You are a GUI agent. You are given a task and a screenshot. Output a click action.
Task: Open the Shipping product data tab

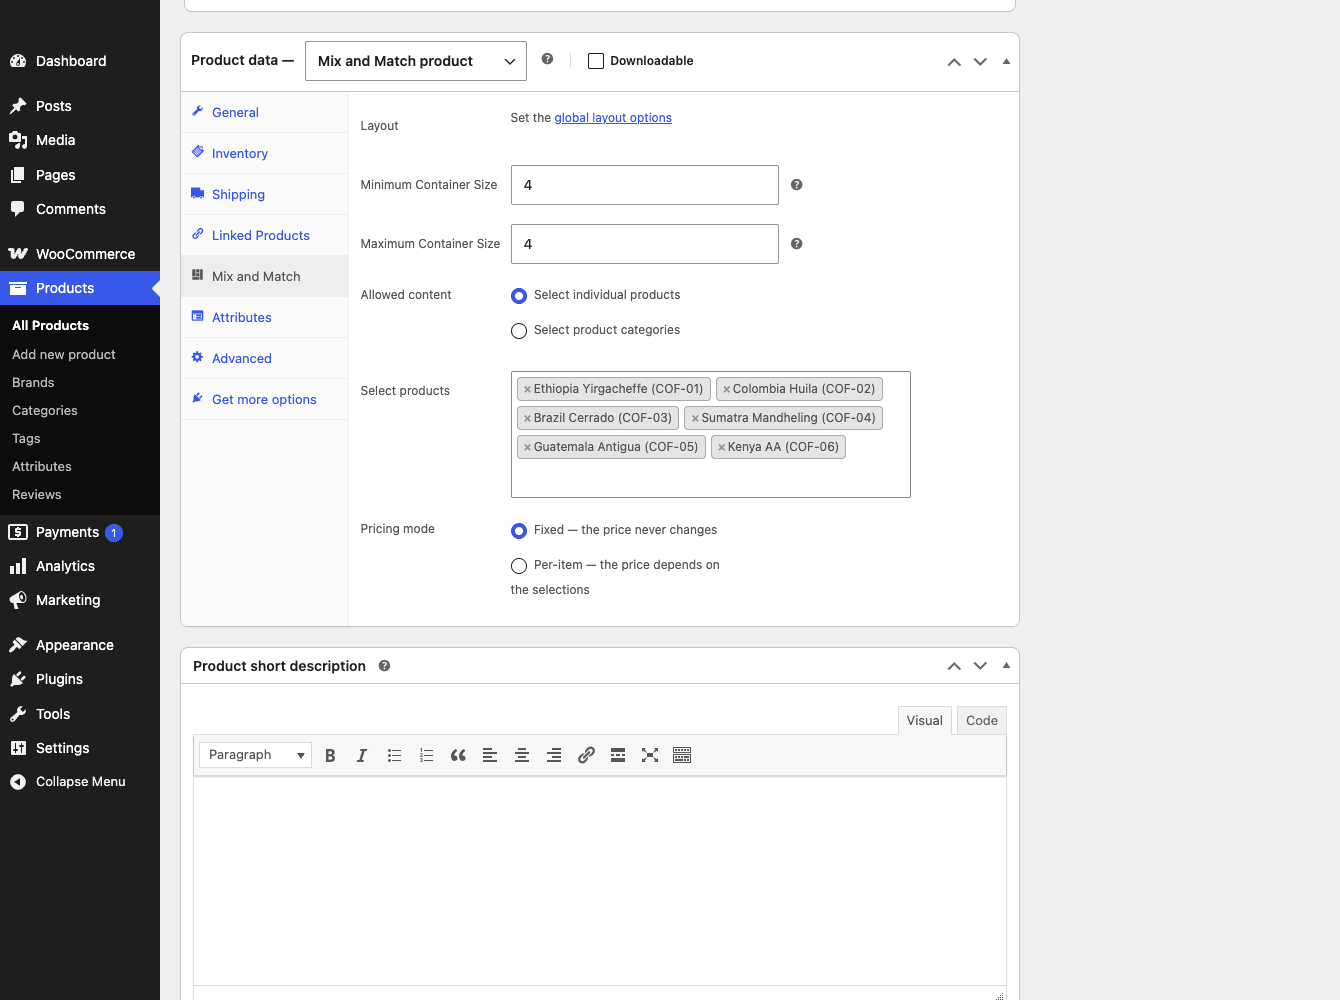[265, 195]
